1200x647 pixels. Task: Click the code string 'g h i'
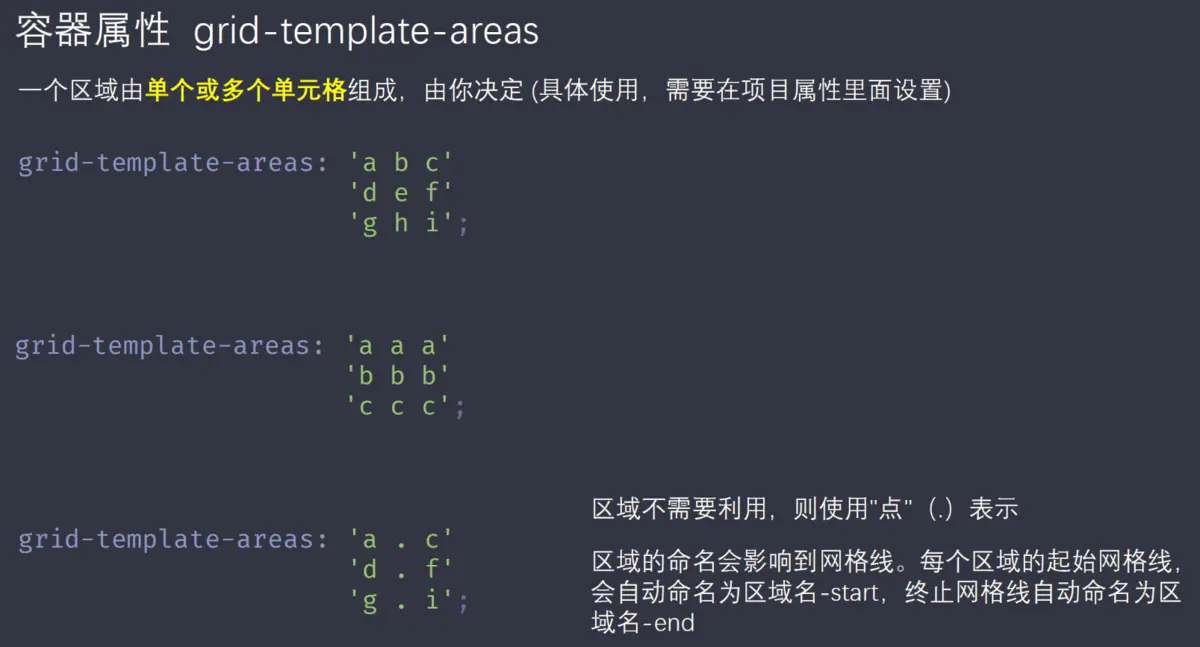click(401, 223)
